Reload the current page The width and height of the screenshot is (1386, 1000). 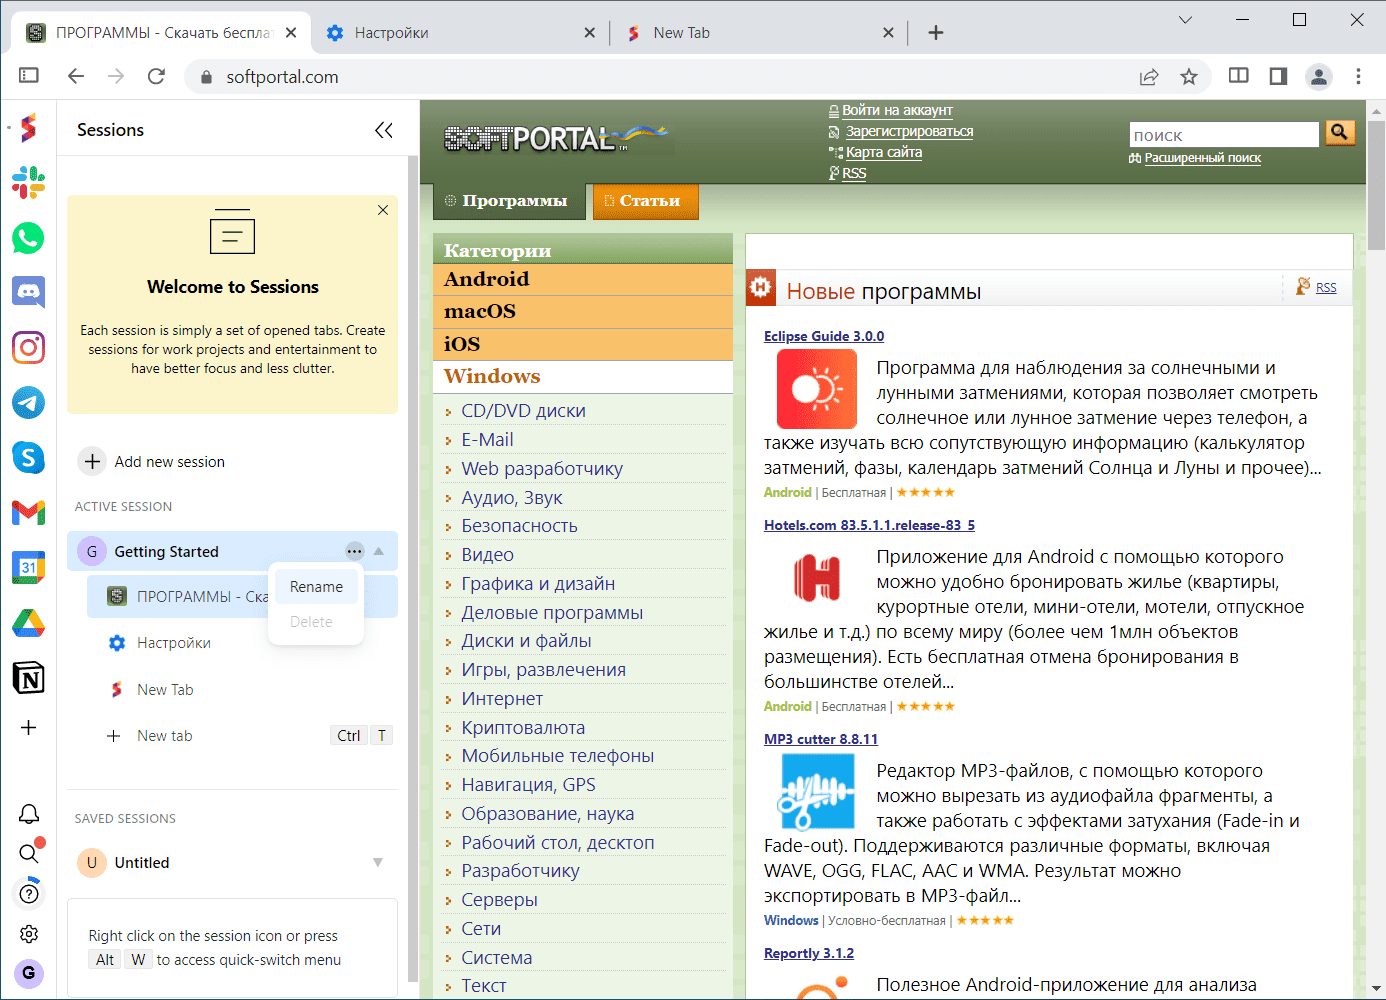[156, 76]
